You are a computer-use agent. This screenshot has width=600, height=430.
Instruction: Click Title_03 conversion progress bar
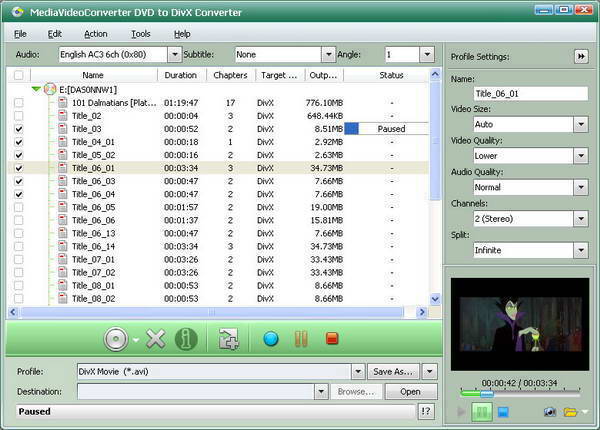click(x=386, y=129)
